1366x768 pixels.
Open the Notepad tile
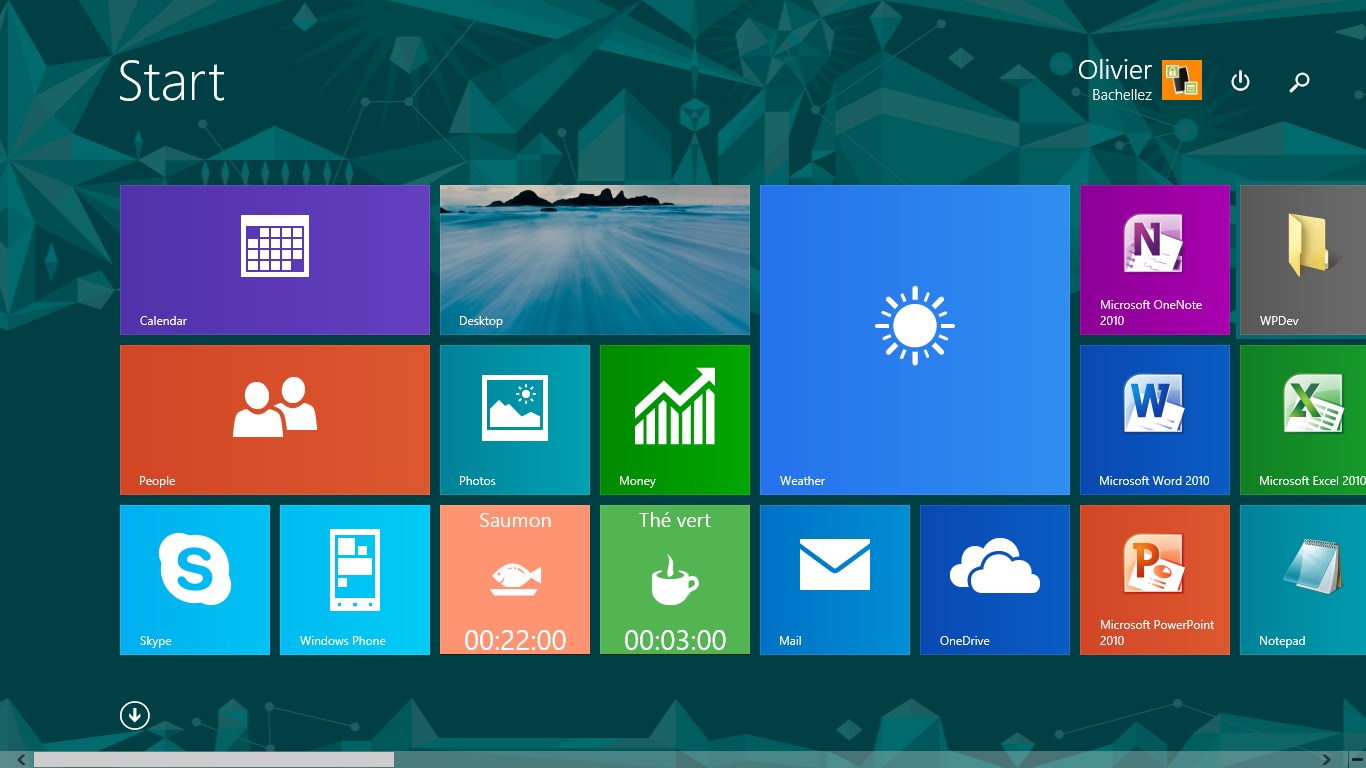[x=1303, y=580]
